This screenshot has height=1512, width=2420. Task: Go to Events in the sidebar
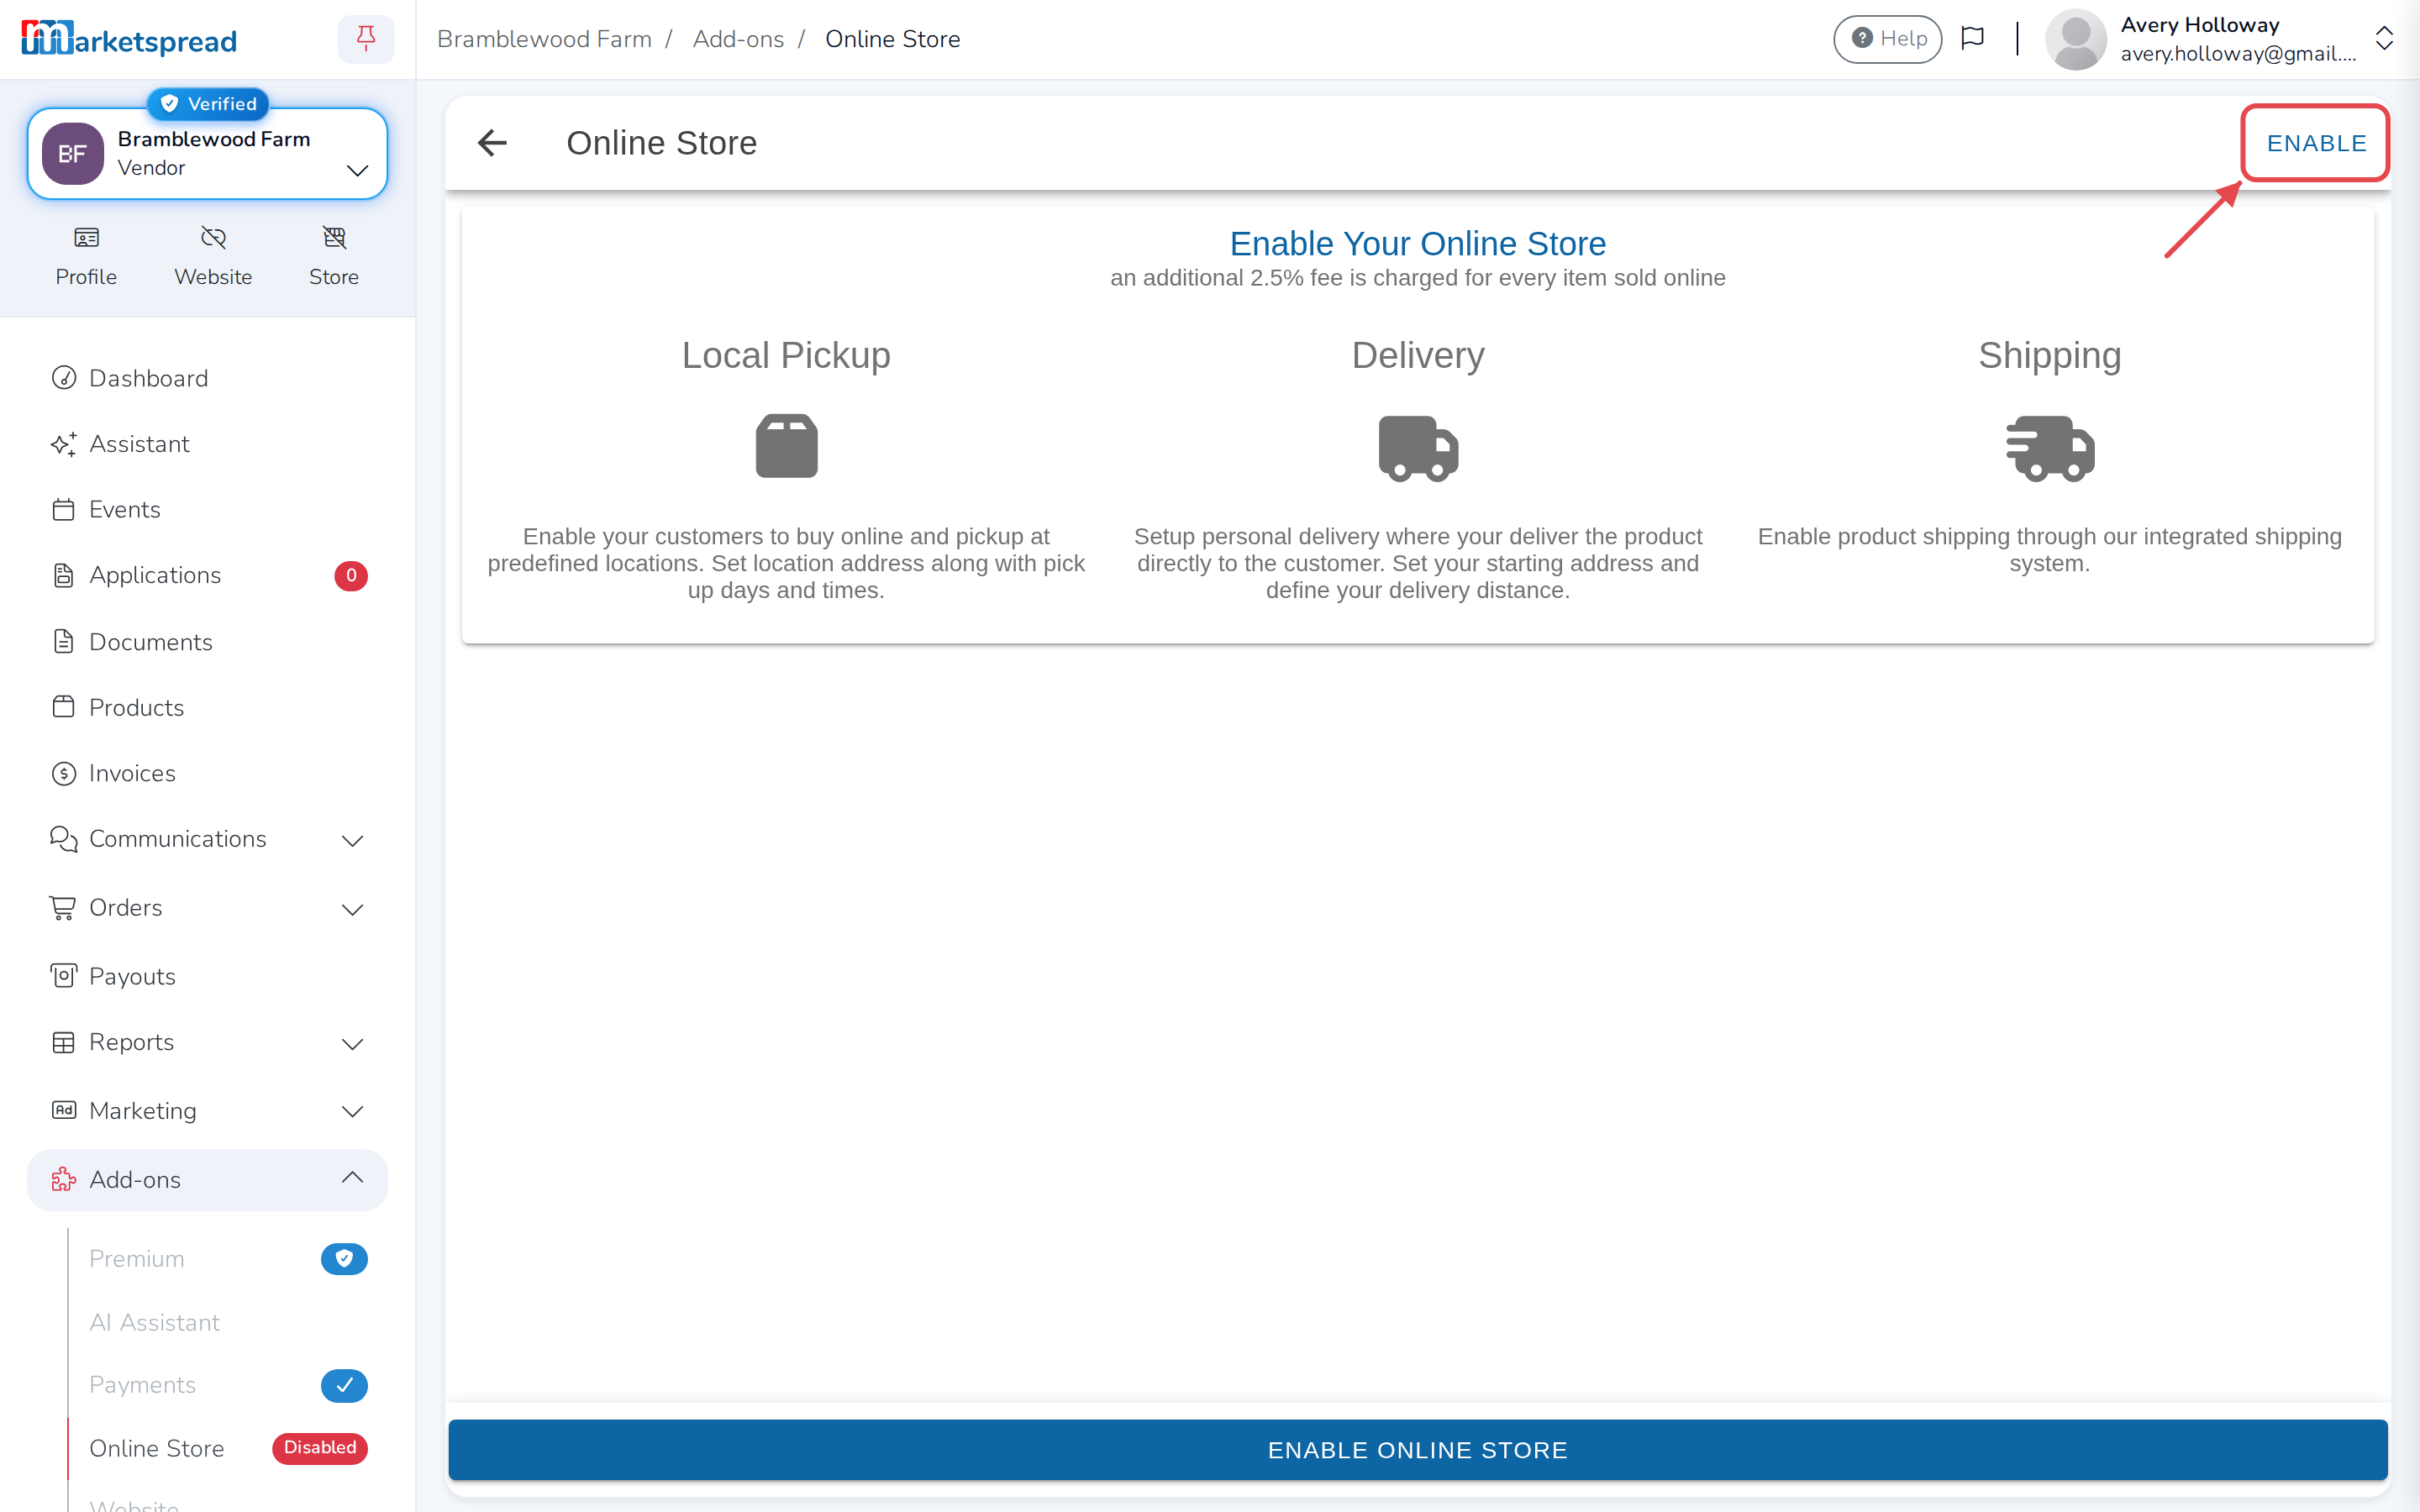pos(207,509)
